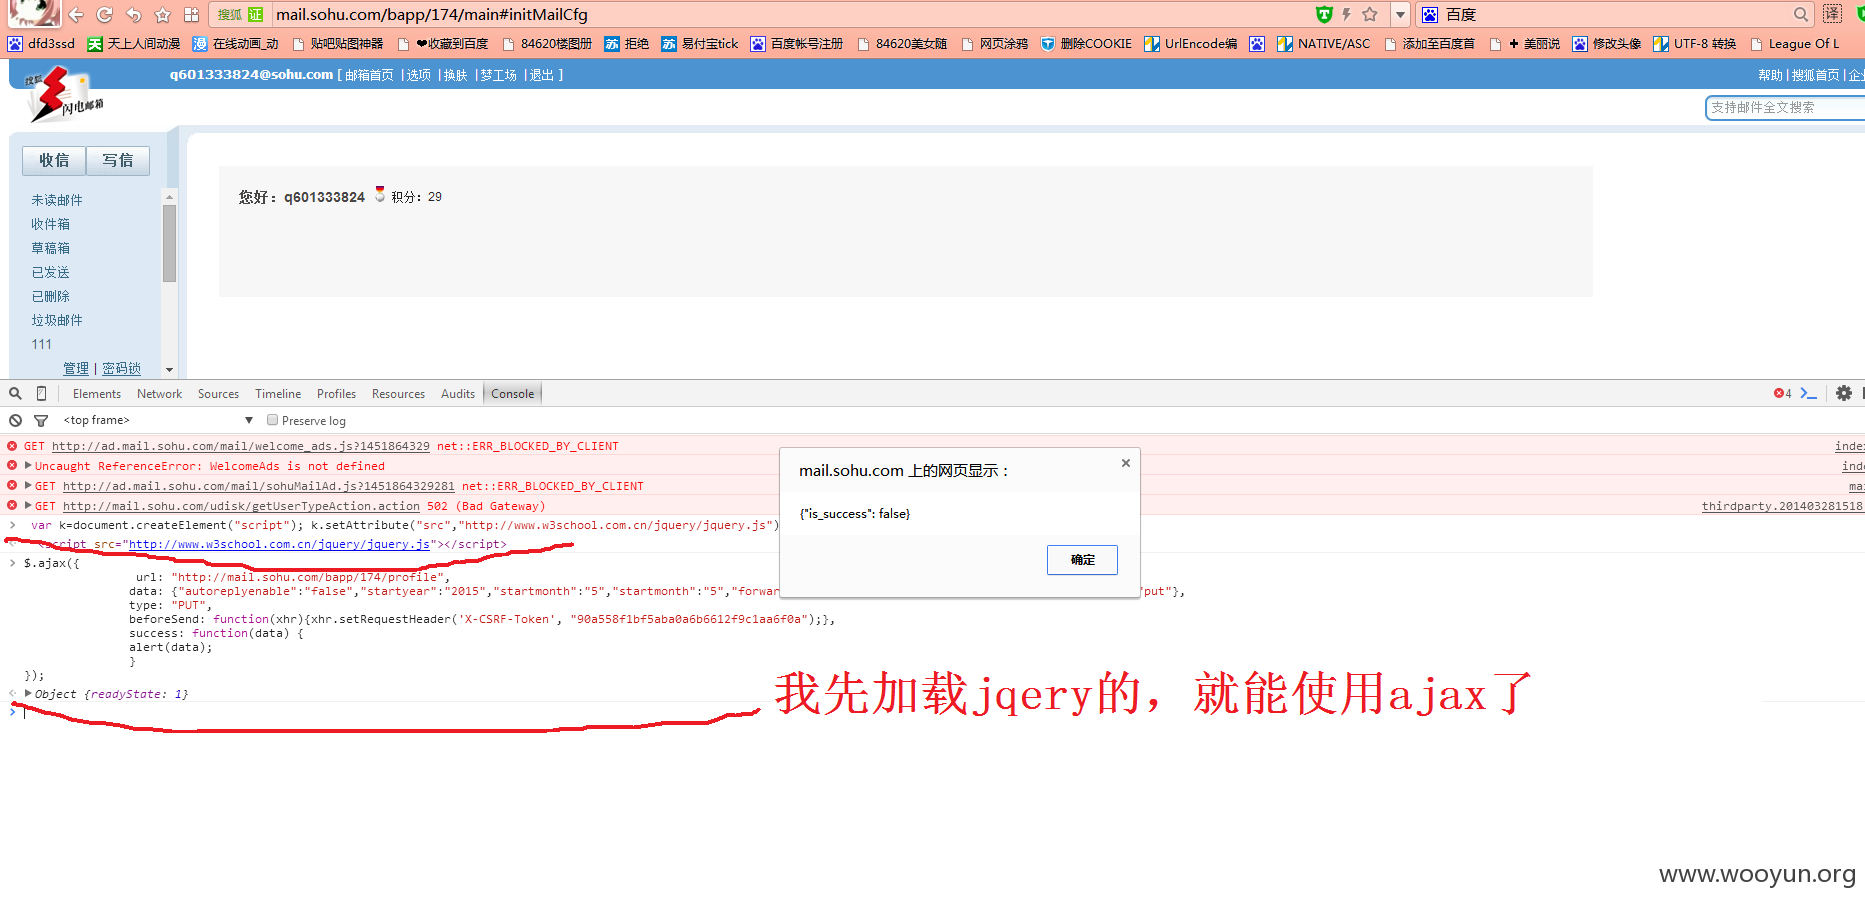The image size is (1865, 903).
Task: Switch to the Elements tab in DevTools
Action: tap(97, 394)
